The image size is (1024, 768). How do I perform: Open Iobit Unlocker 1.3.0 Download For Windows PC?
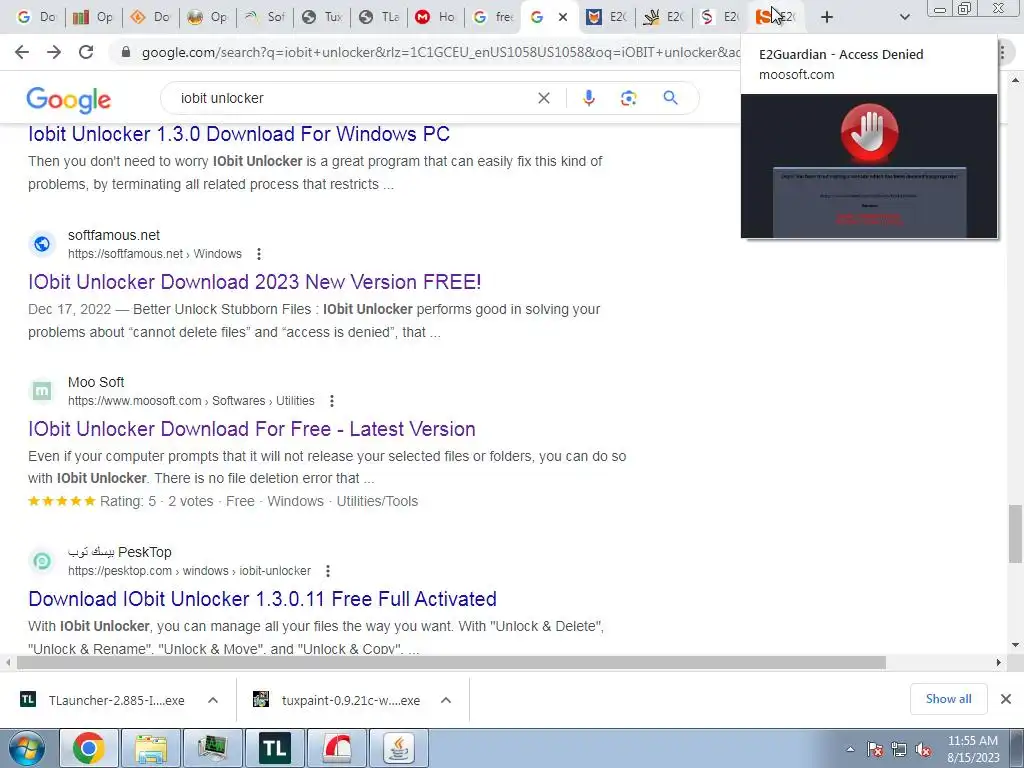click(238, 134)
